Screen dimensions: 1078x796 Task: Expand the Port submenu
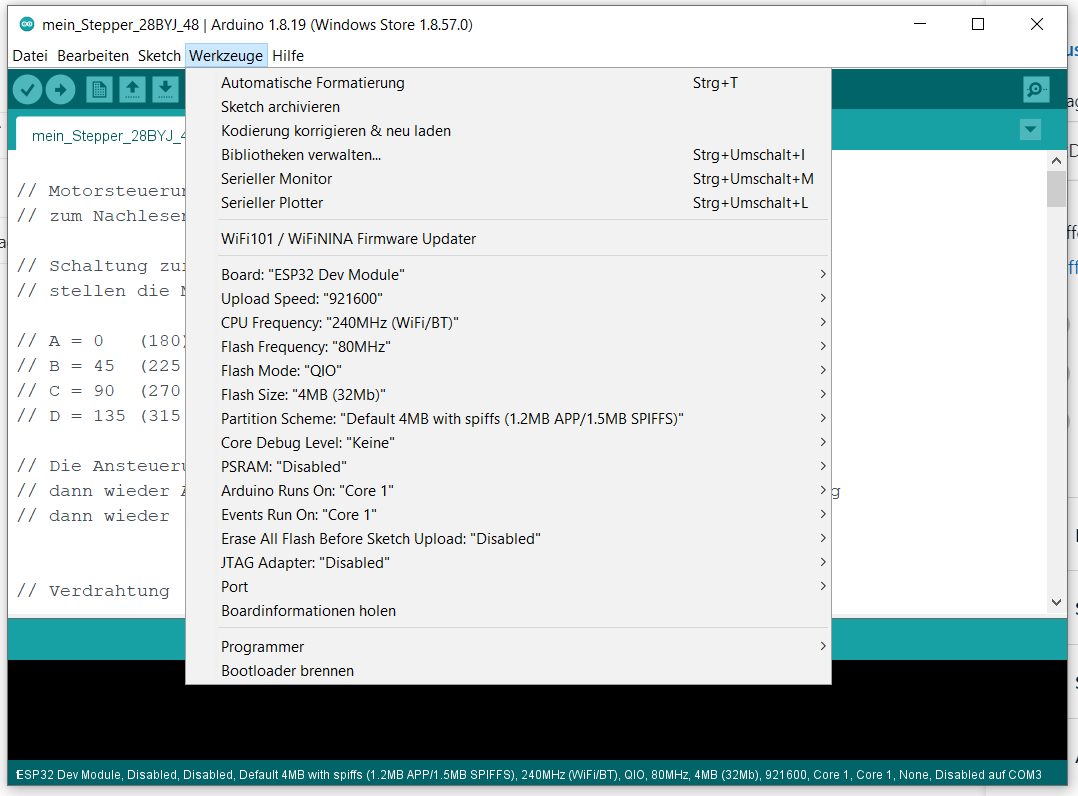508,588
